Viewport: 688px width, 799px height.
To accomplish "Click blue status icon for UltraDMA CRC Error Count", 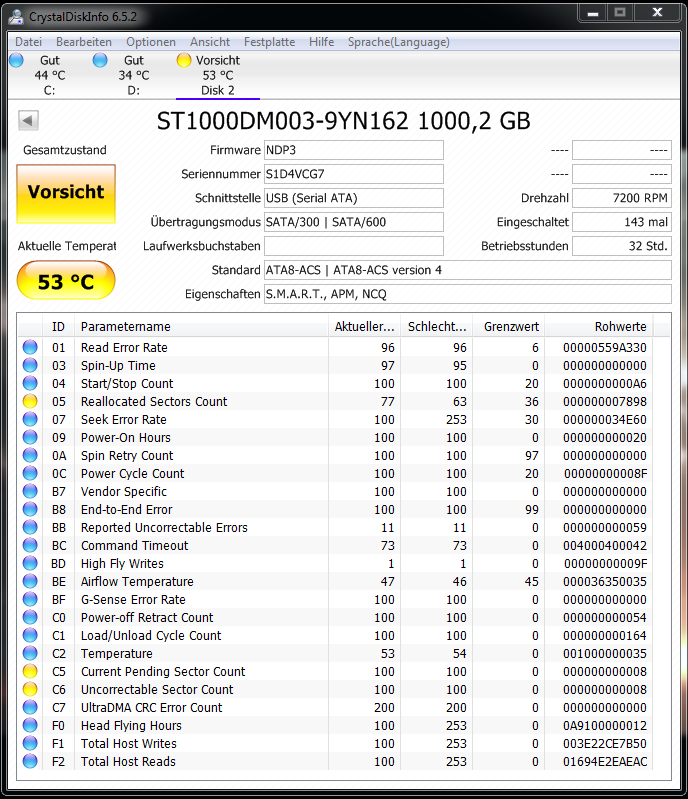I will point(30,707).
